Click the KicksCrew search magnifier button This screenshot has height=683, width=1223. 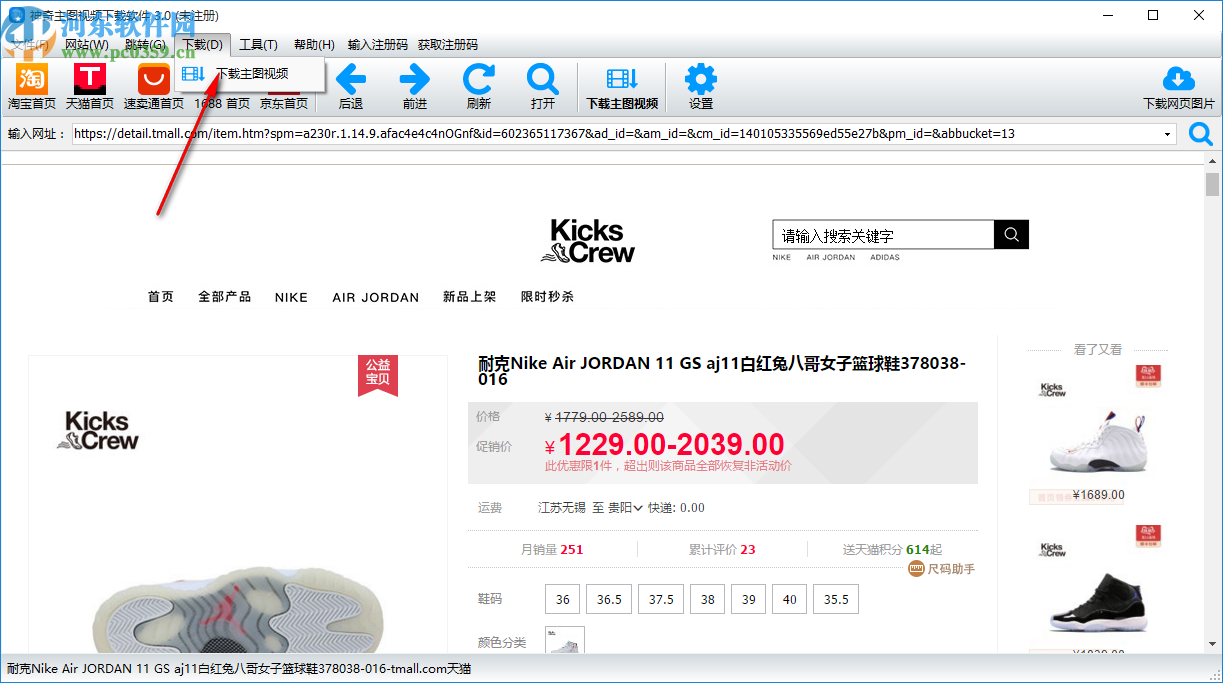tap(1010, 234)
